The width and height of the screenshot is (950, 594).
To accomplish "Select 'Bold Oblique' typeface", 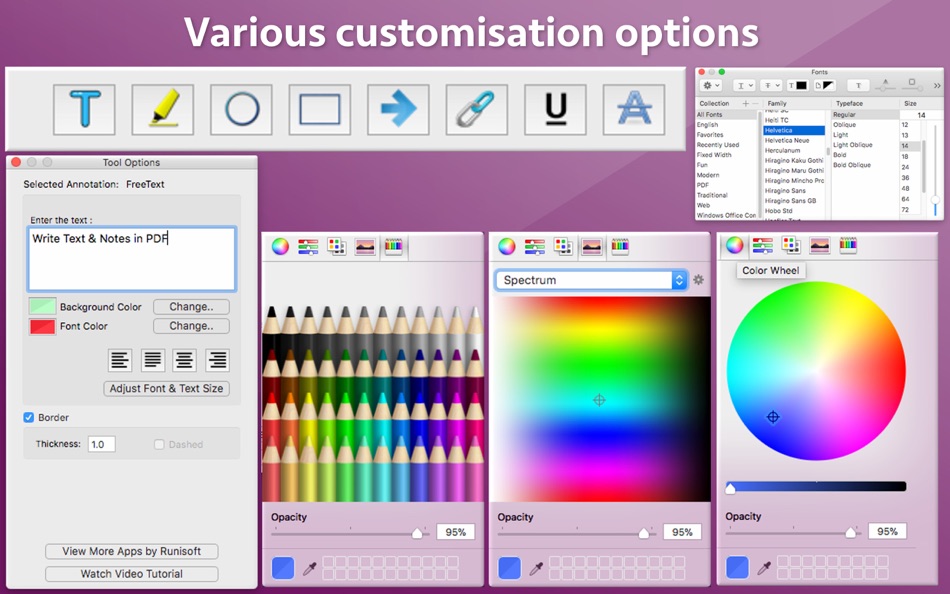I will click(x=852, y=165).
